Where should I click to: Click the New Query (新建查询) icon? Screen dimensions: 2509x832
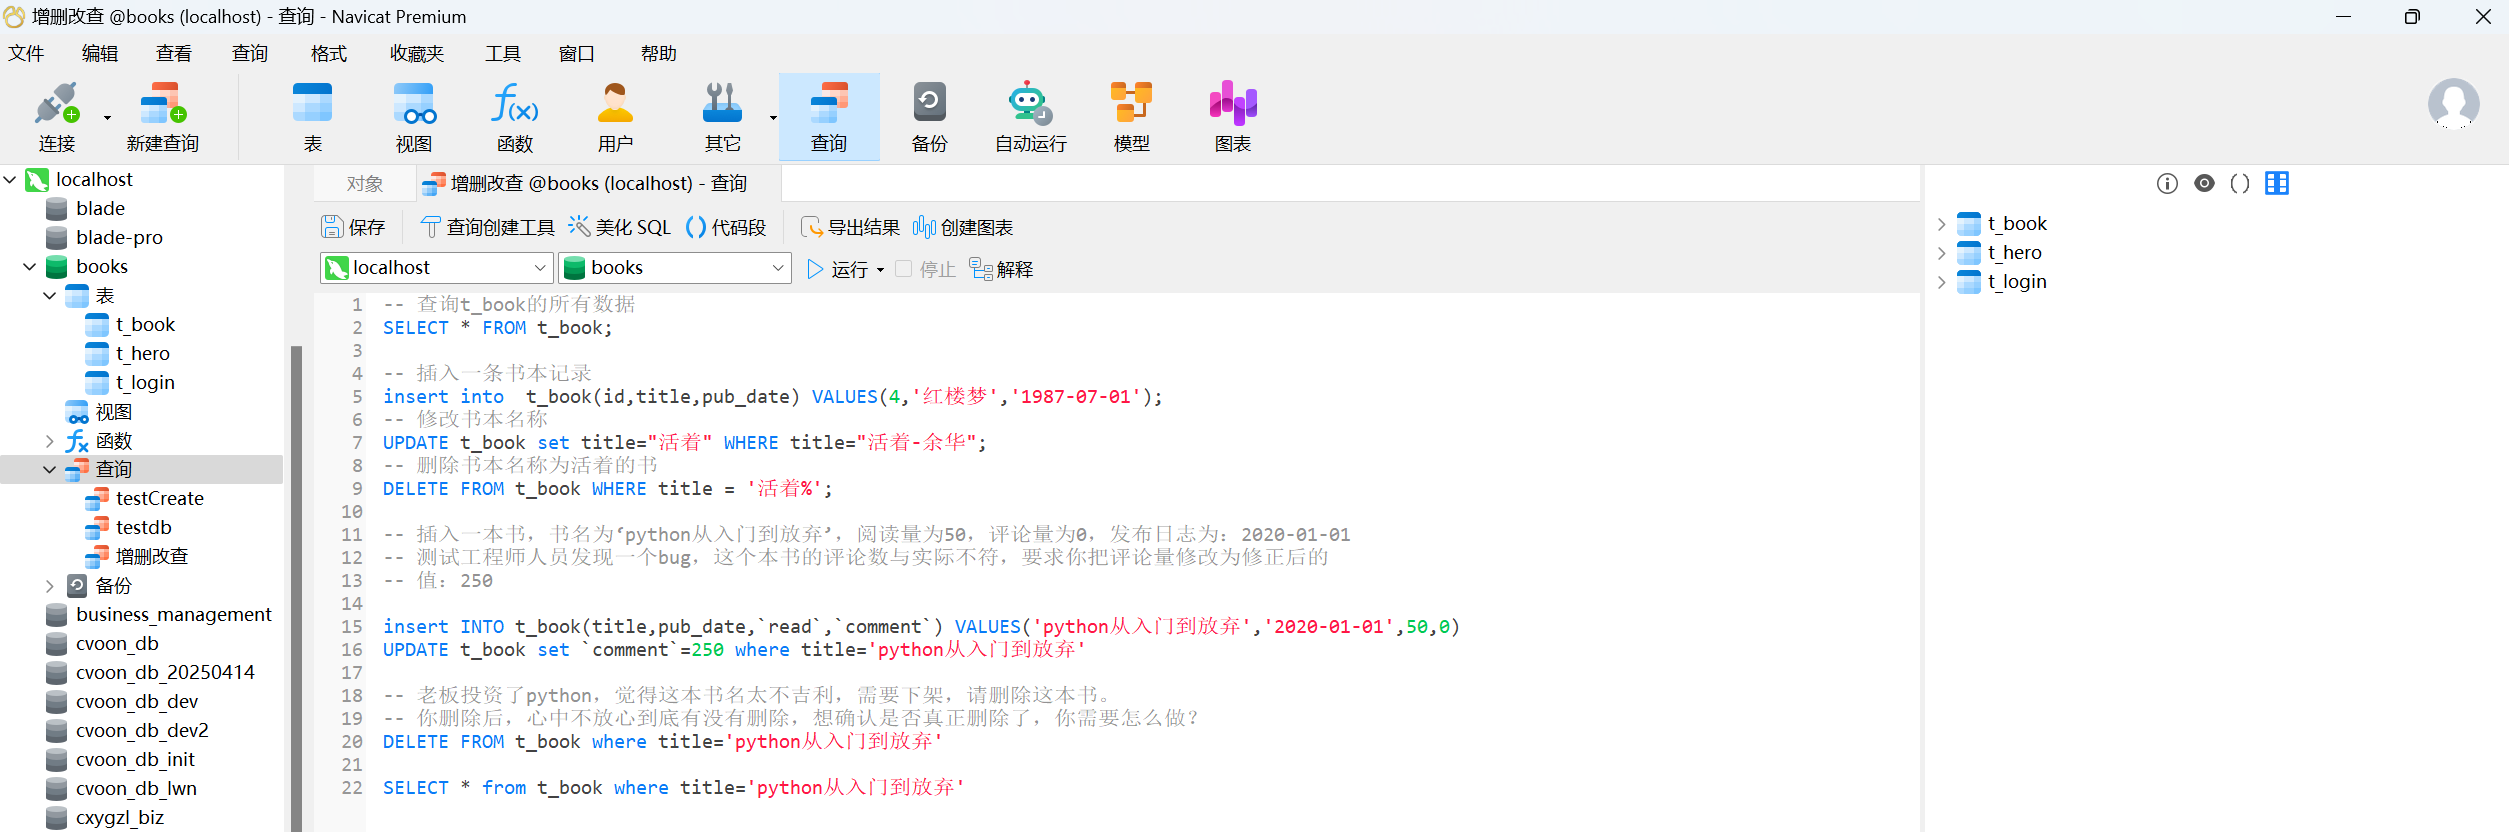coord(163,117)
